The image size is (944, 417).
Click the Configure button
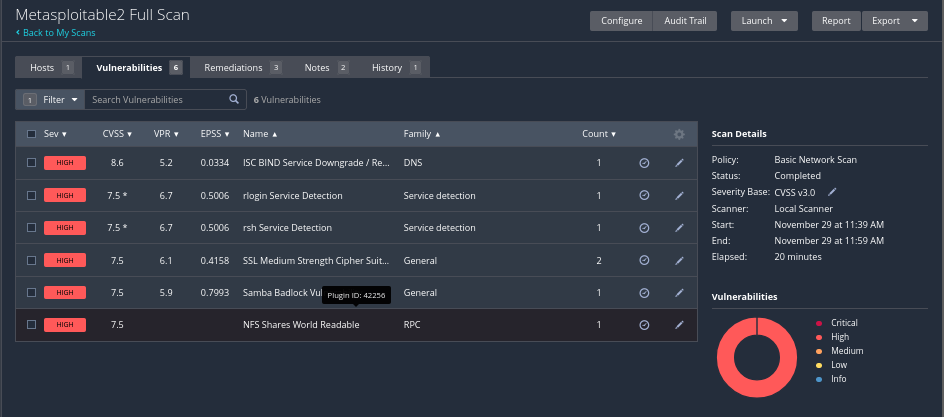[x=621, y=20]
